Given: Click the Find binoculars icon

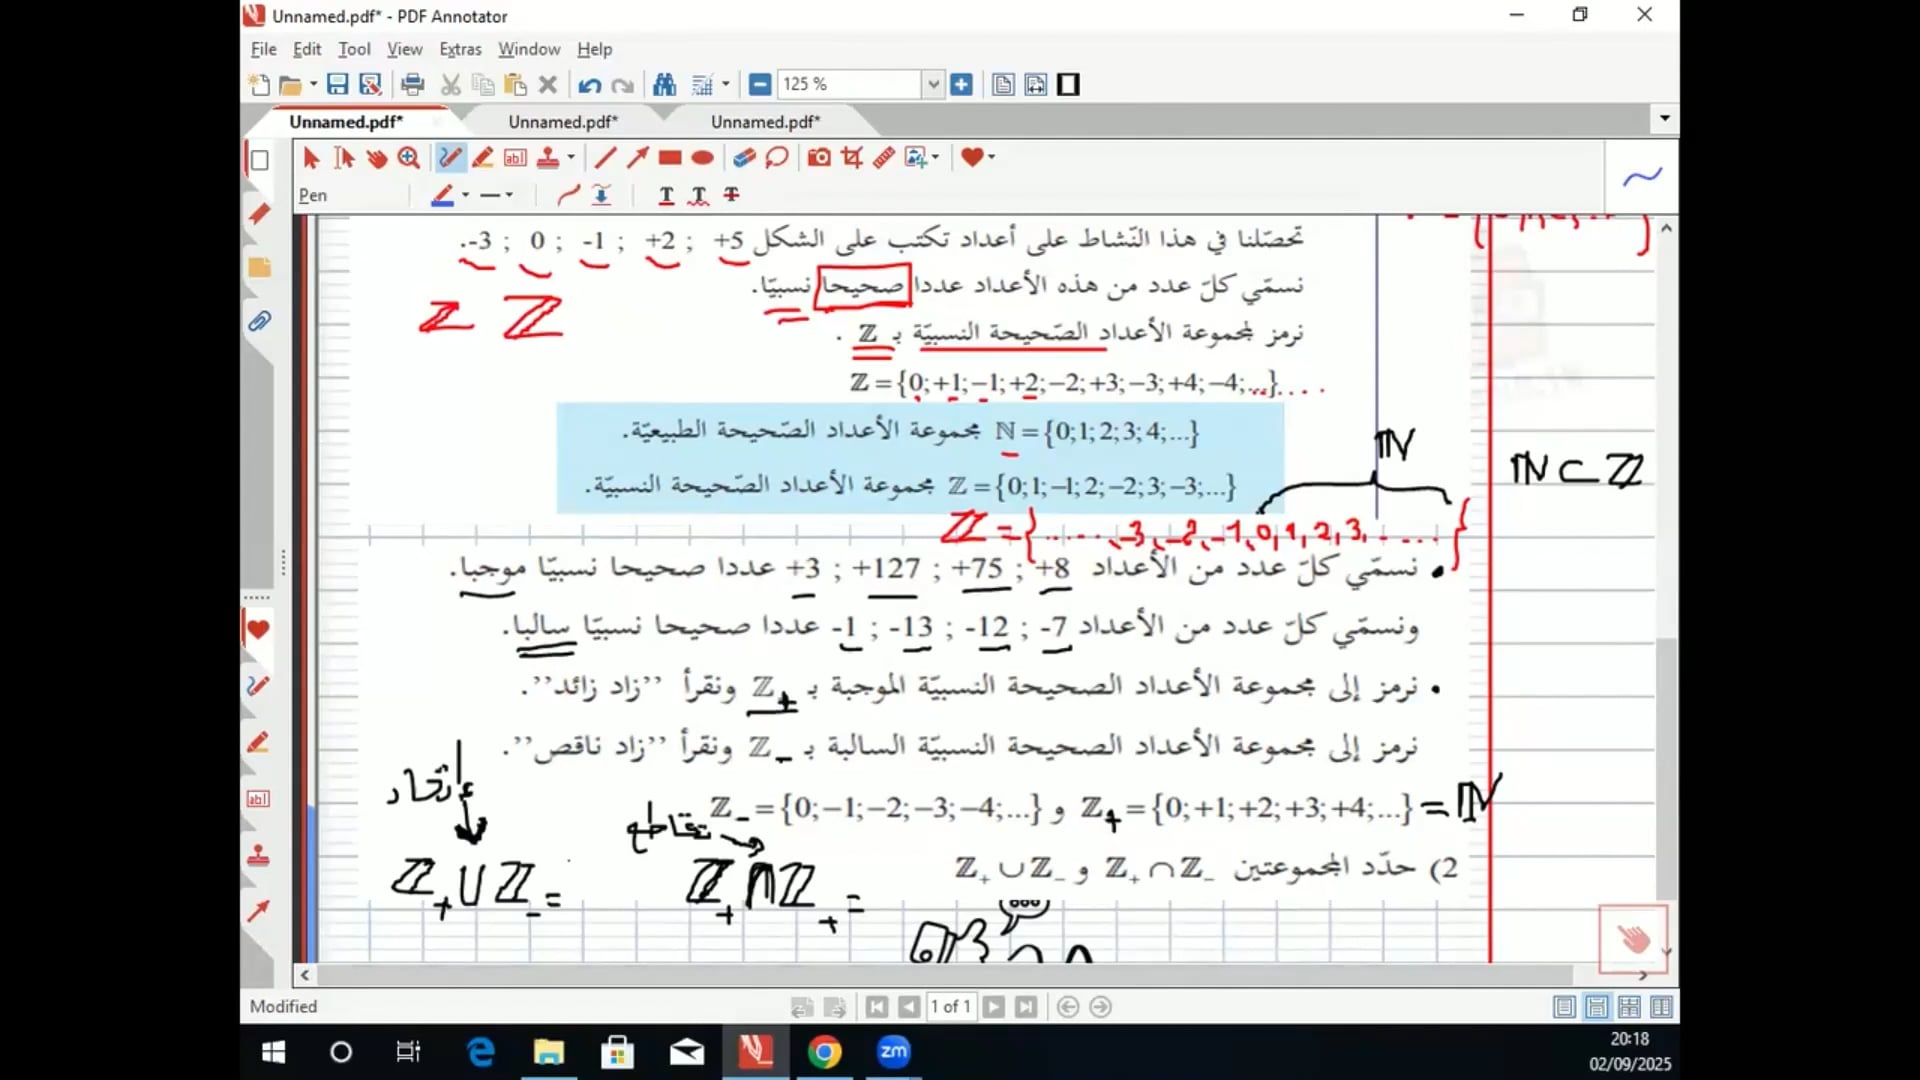Looking at the screenshot, I should [664, 85].
